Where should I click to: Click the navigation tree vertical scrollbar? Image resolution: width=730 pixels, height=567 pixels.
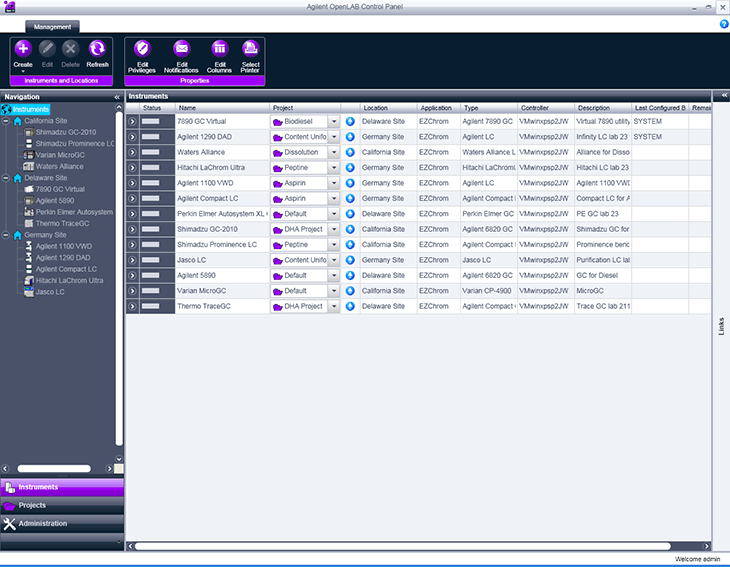point(119,278)
